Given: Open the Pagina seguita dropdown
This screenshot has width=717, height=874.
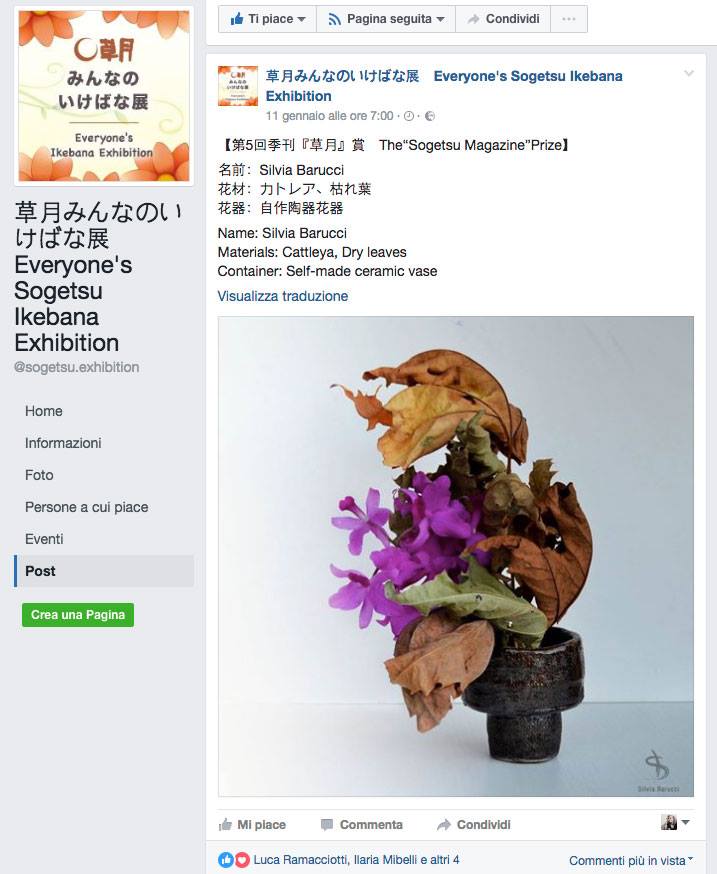Looking at the screenshot, I should pyautogui.click(x=386, y=19).
